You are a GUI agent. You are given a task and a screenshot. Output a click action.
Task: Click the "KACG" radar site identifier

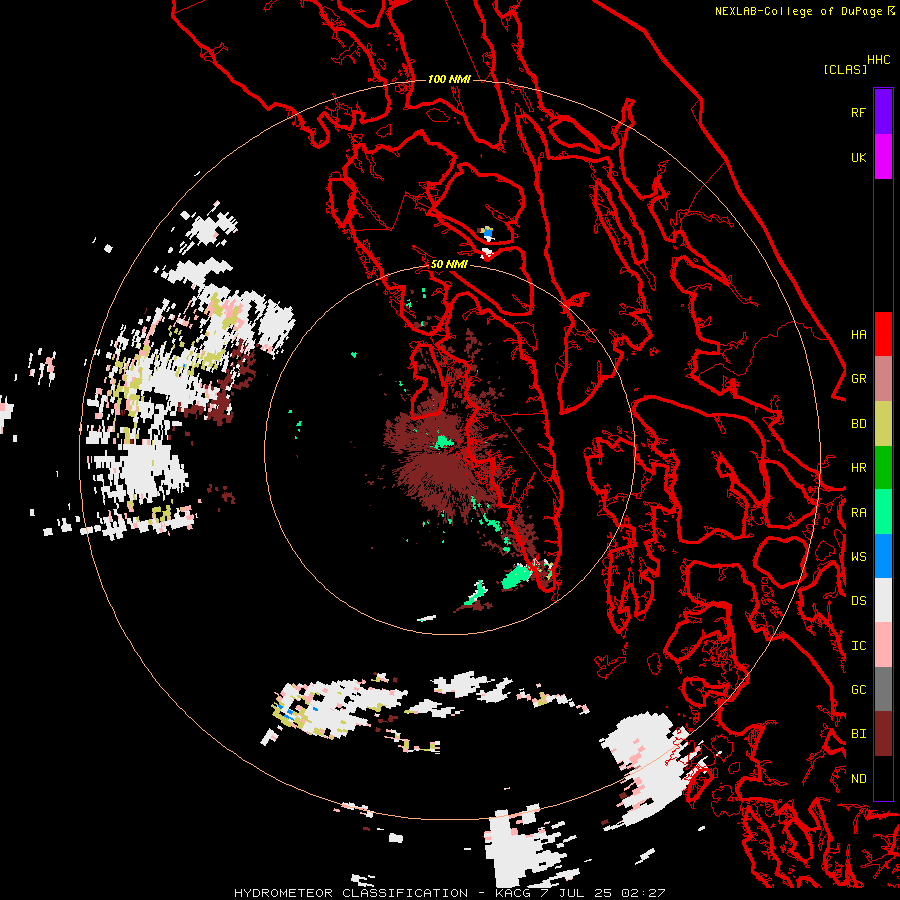tap(513, 893)
